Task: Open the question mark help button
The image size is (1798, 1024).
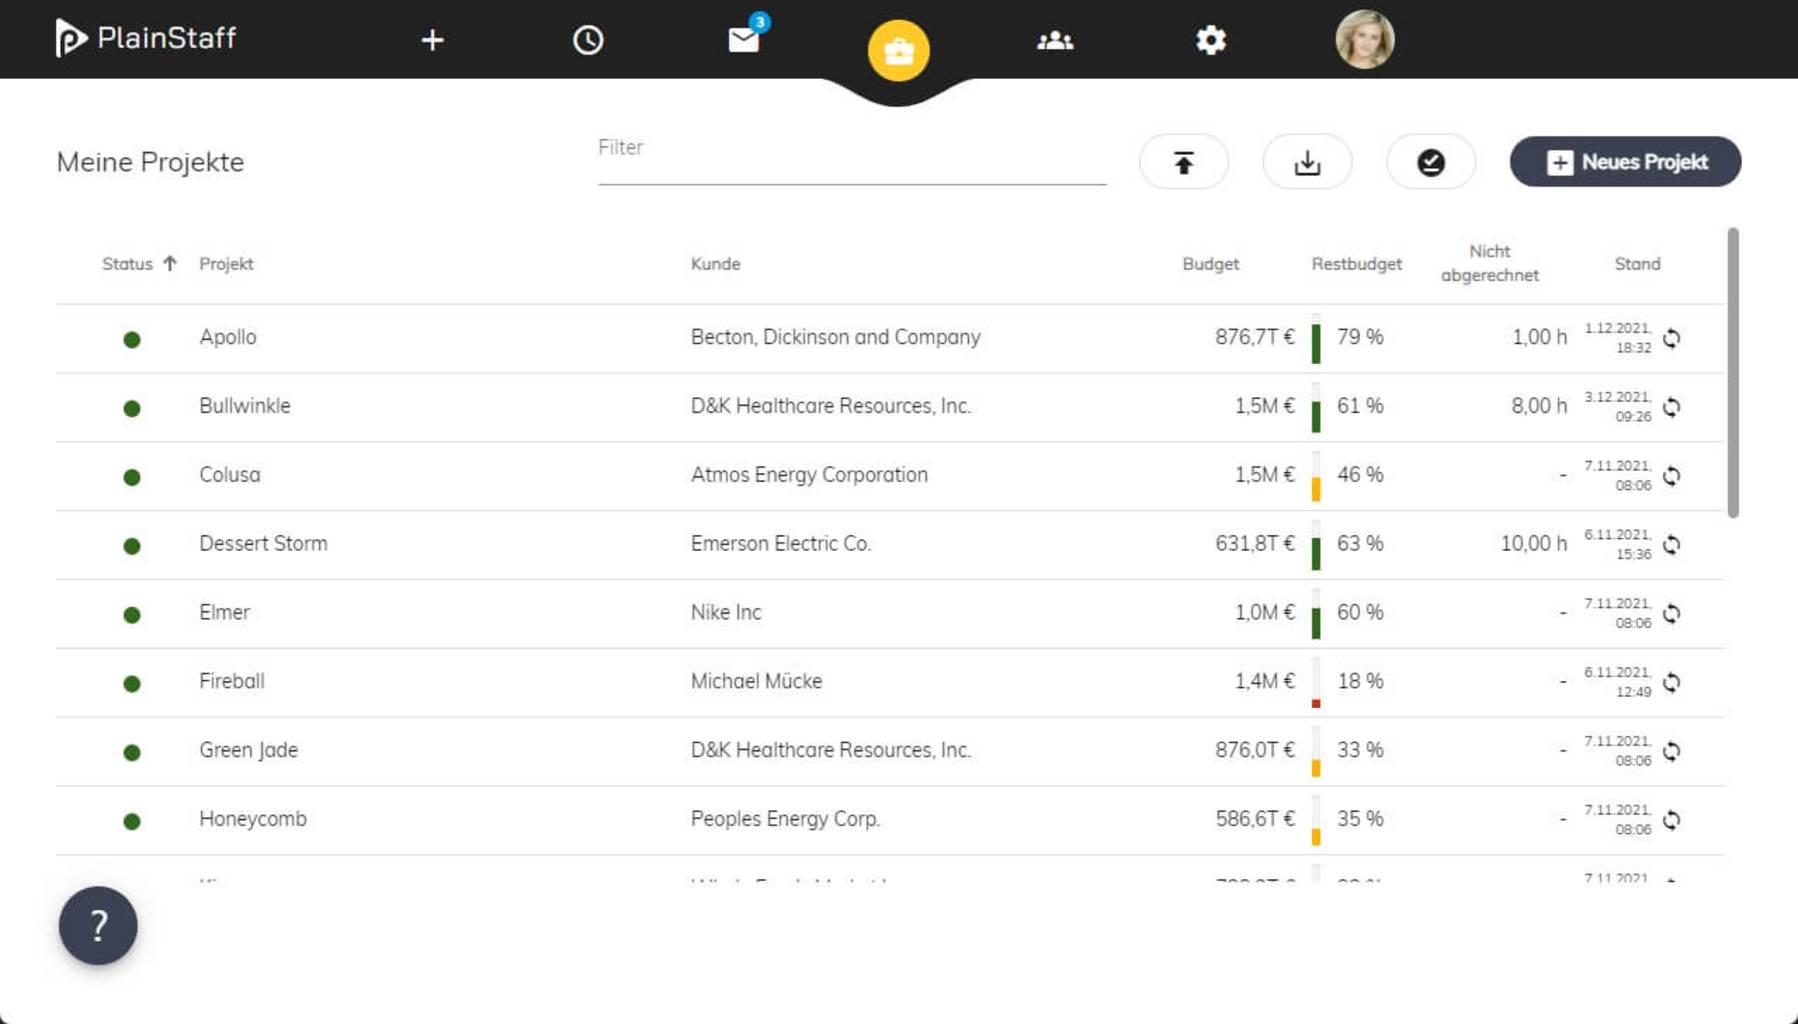Action: point(98,926)
